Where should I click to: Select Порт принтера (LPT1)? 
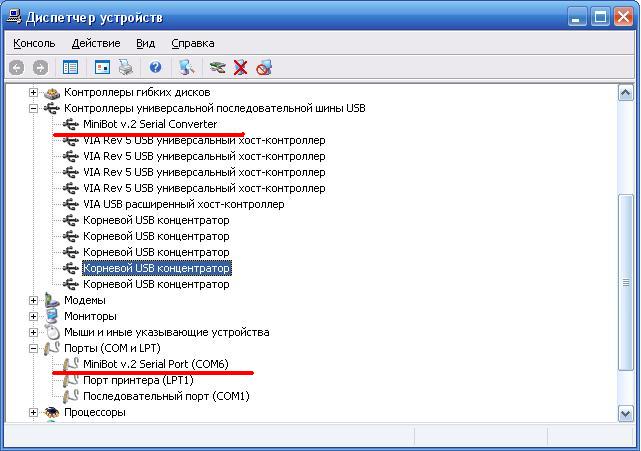138,380
